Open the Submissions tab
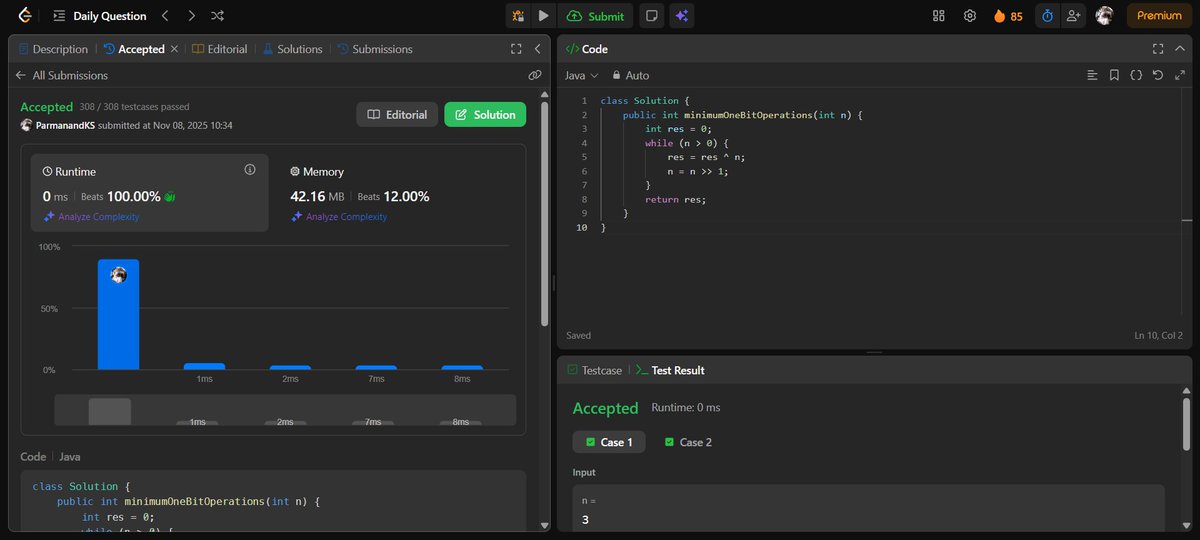Image resolution: width=1200 pixels, height=540 pixels. point(375,49)
